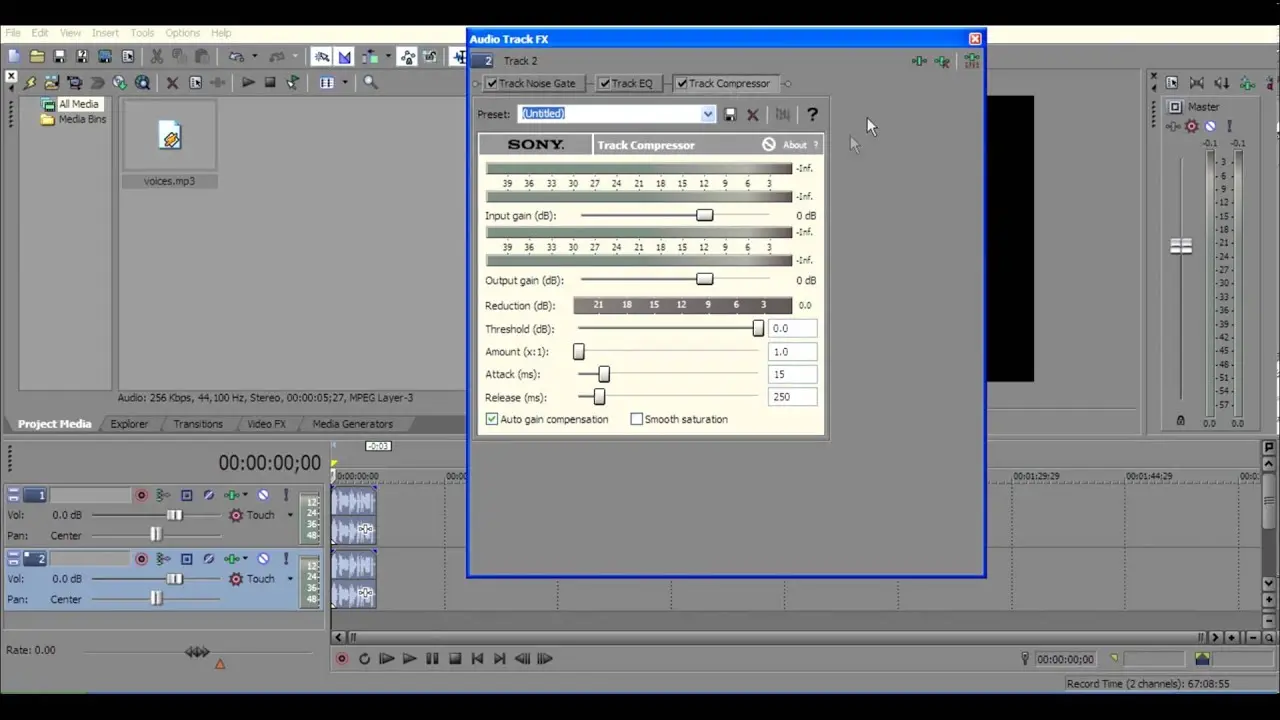
Task: Open the Undo history dropdown arrow
Action: pos(255,57)
